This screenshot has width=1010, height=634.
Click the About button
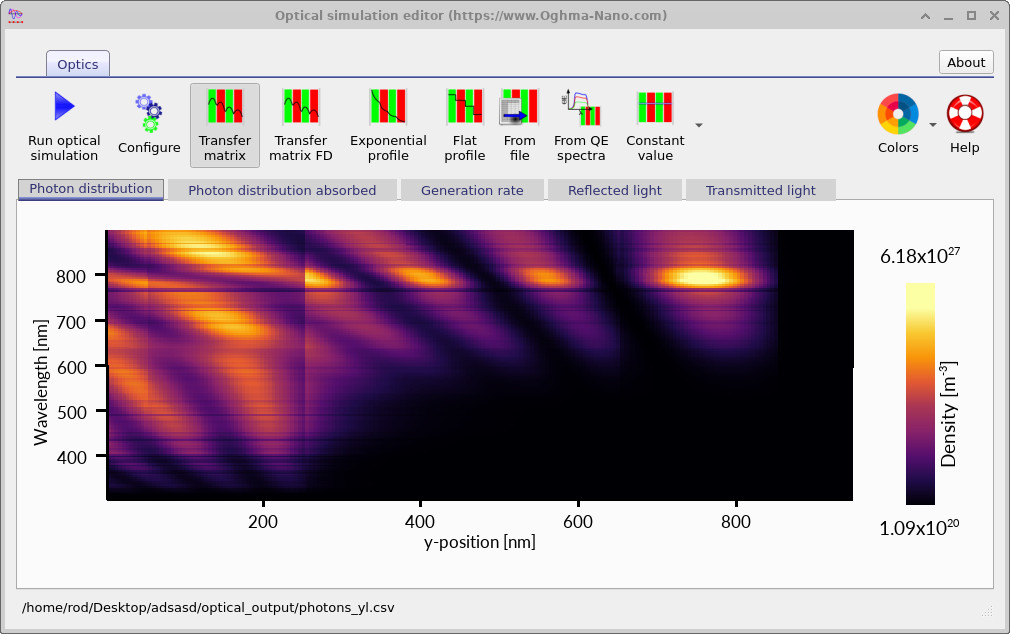coord(966,62)
